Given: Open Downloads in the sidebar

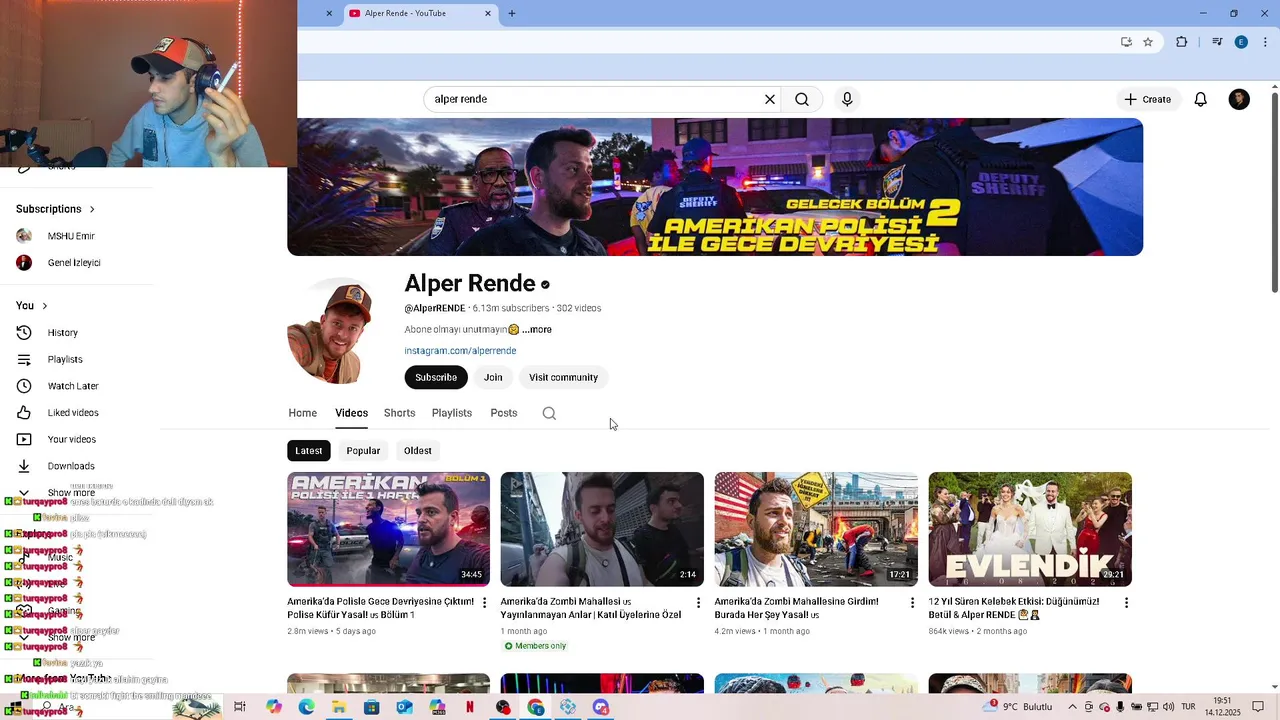Looking at the screenshot, I should [x=71, y=466].
